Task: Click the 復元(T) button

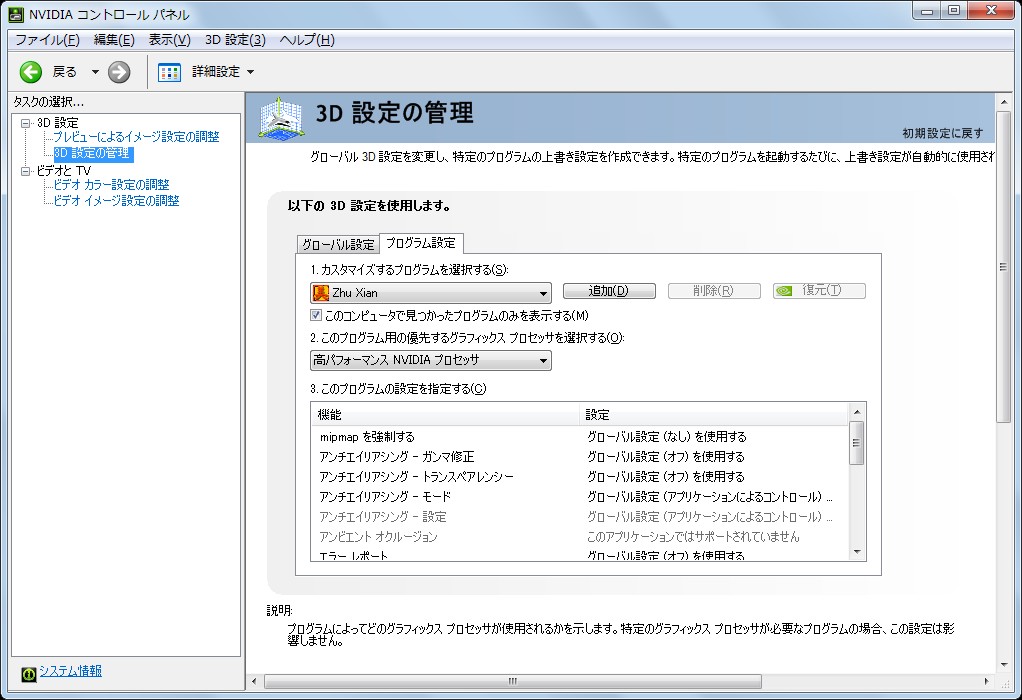Action: coord(819,291)
